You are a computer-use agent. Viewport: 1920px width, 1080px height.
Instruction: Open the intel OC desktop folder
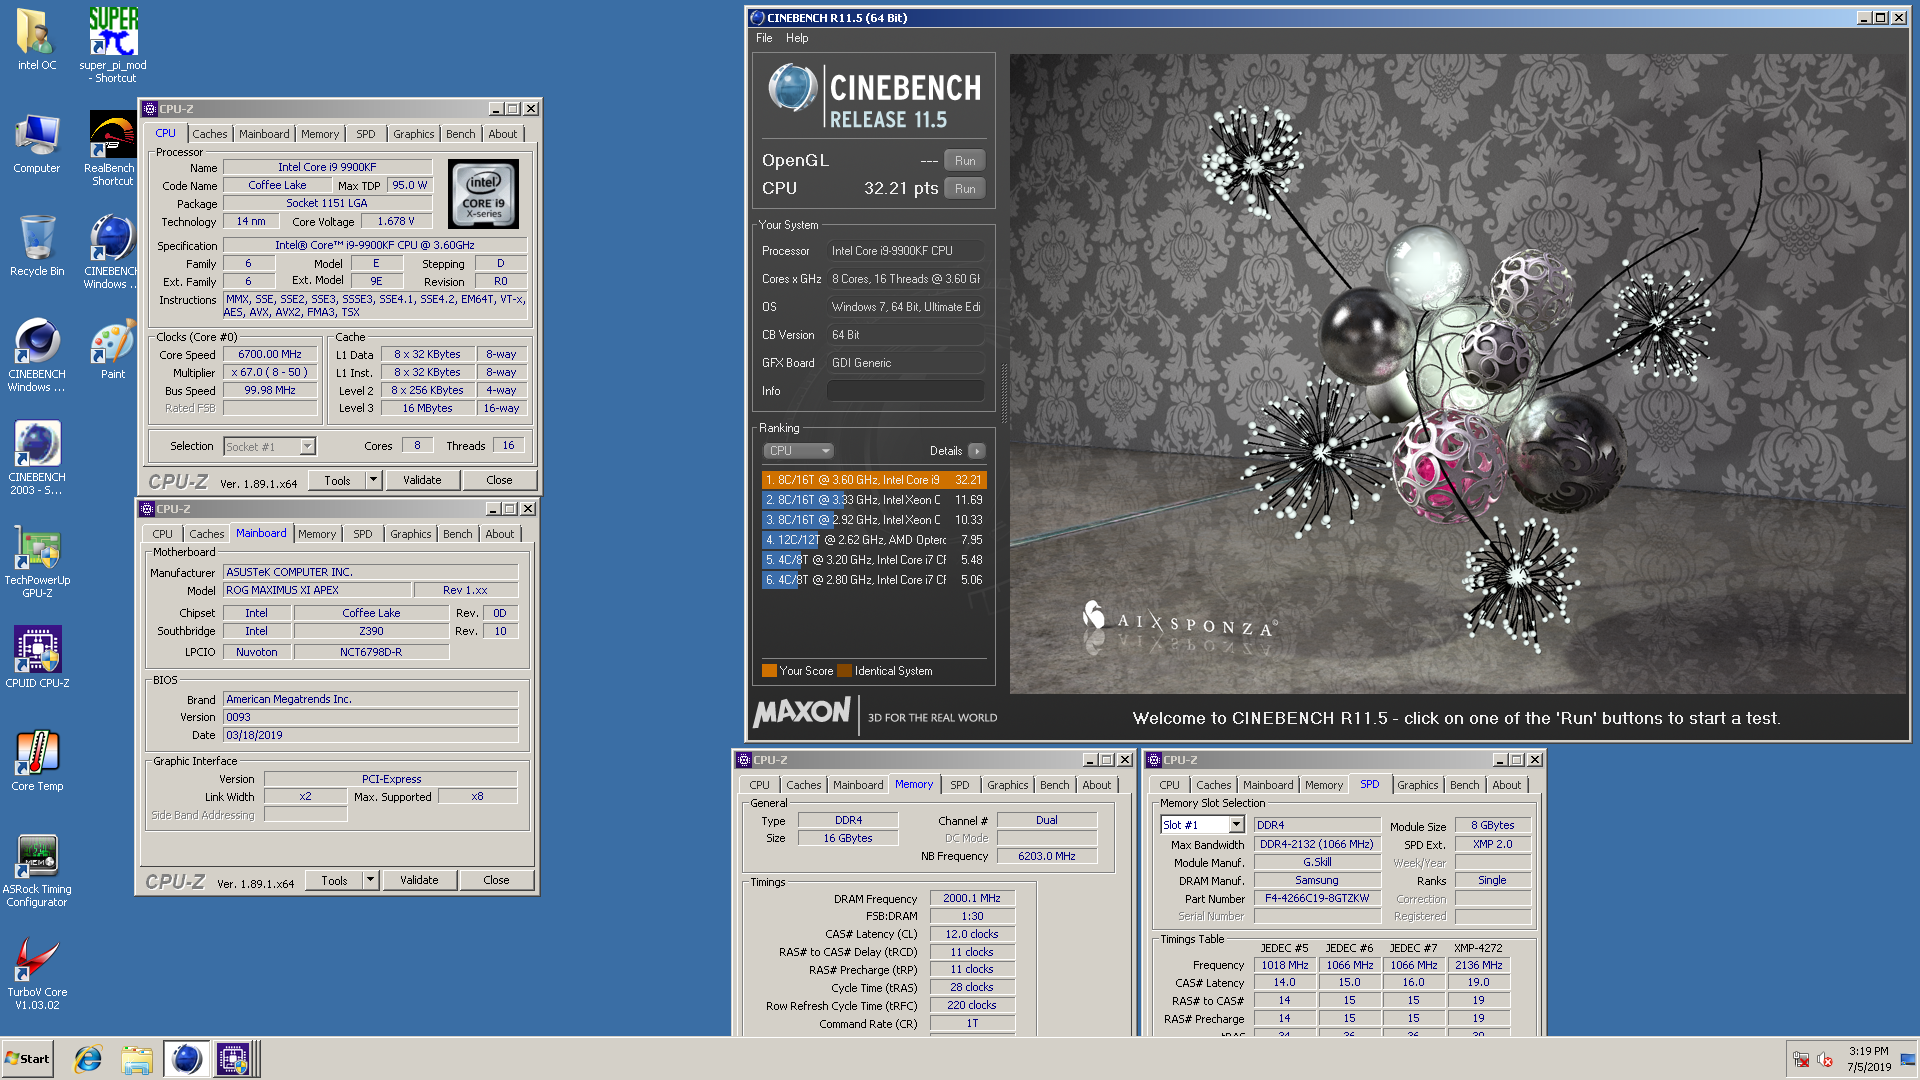[36, 40]
